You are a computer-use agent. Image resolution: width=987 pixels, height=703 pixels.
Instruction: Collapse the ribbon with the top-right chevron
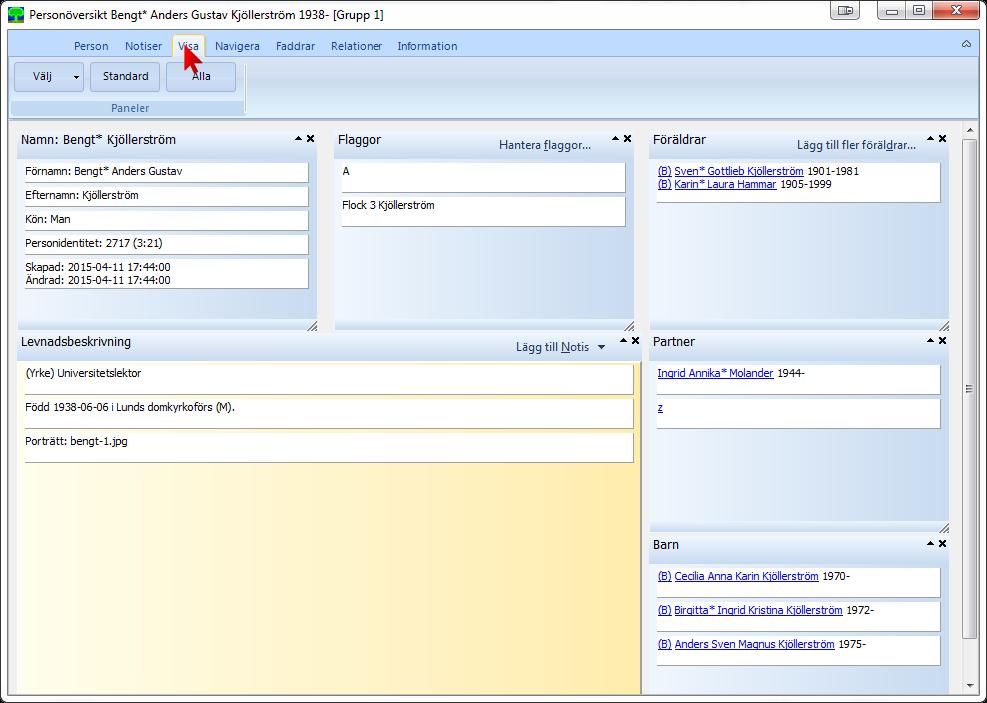966,44
